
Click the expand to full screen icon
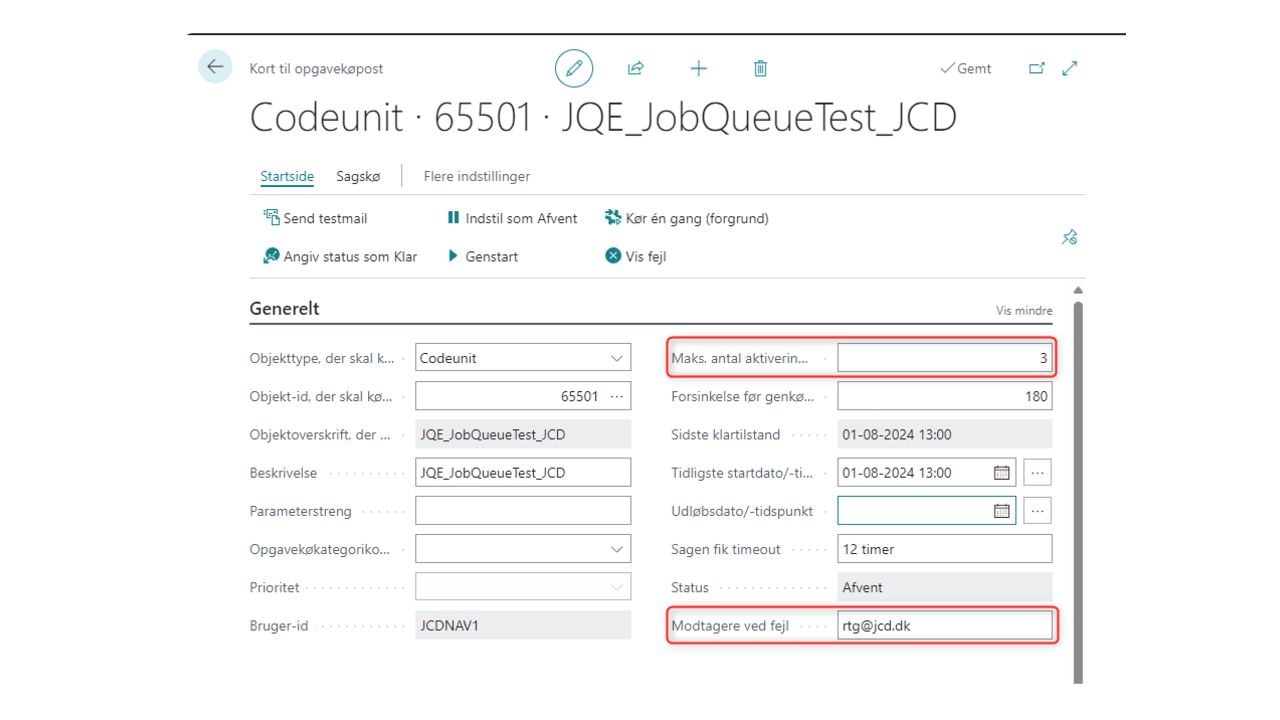pyautogui.click(x=1070, y=68)
